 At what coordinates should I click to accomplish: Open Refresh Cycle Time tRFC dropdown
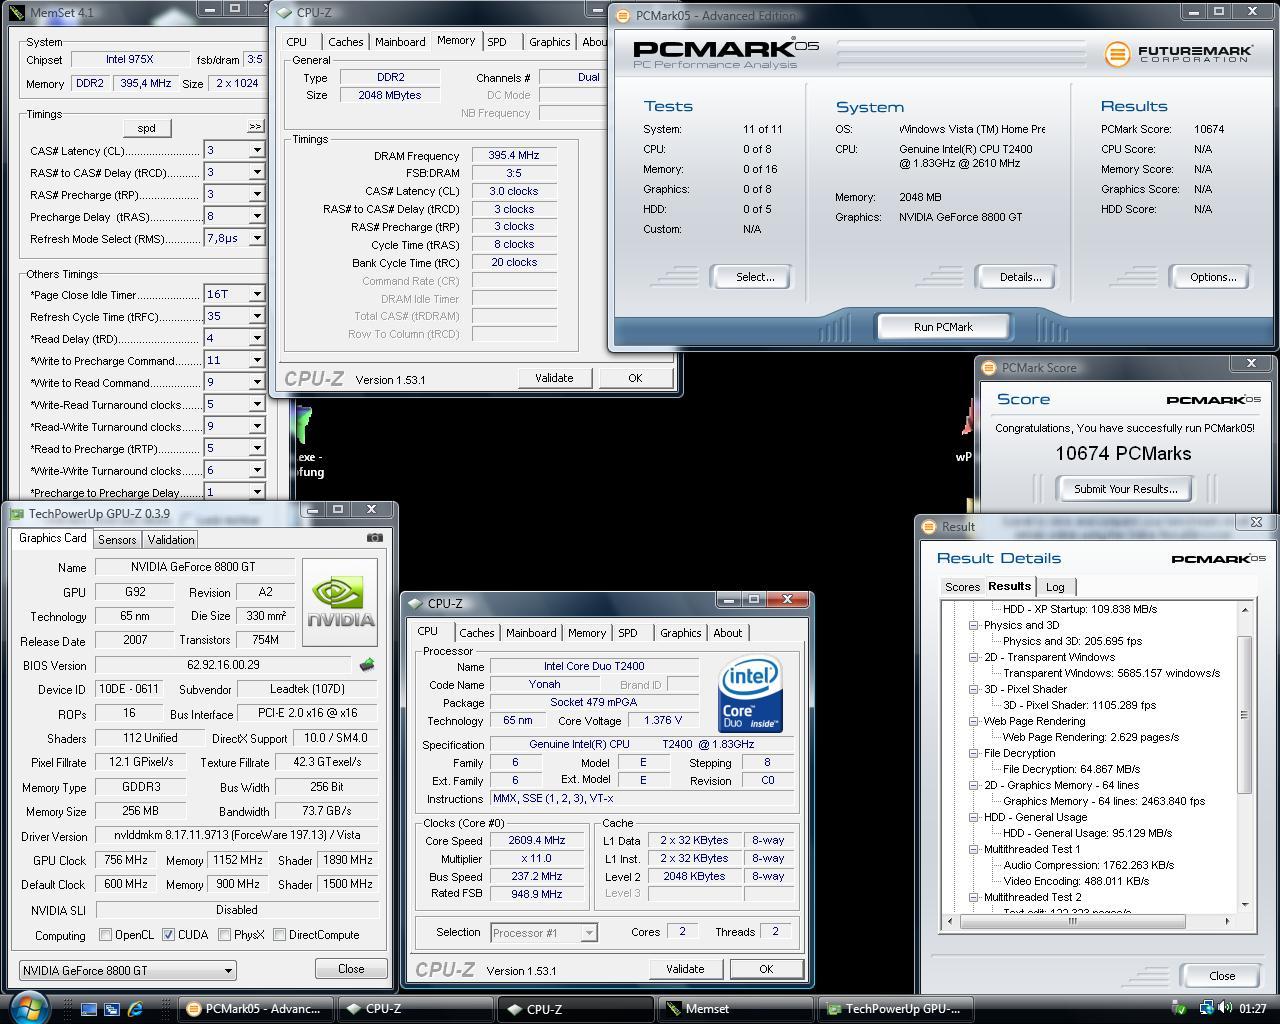point(256,316)
